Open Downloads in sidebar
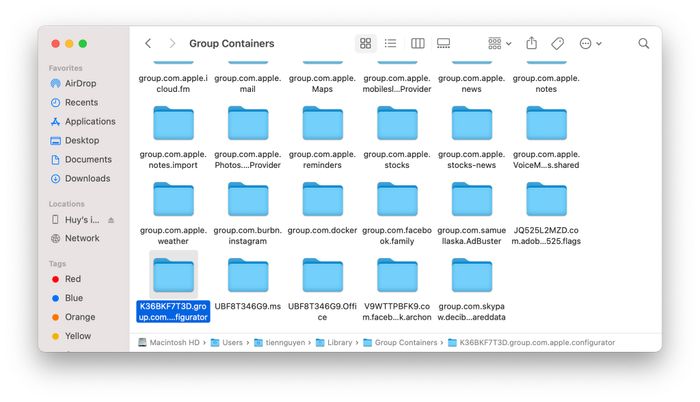This screenshot has height=402, width=700. point(87,178)
